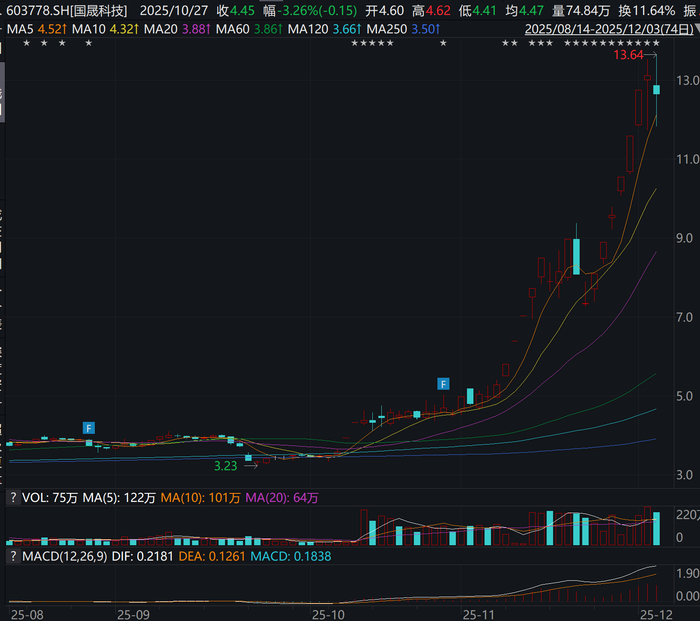Select the tall cyan candlestick near 9.0
This screenshot has height=621, width=700.
click(x=576, y=256)
